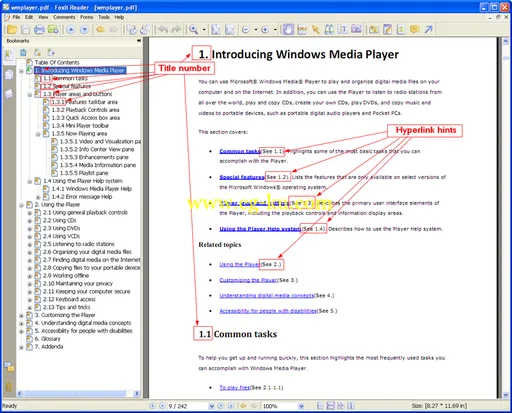512x413 pixels.
Task: Select '1.3.2 Playback Controls area' bookmark
Action: point(85,110)
